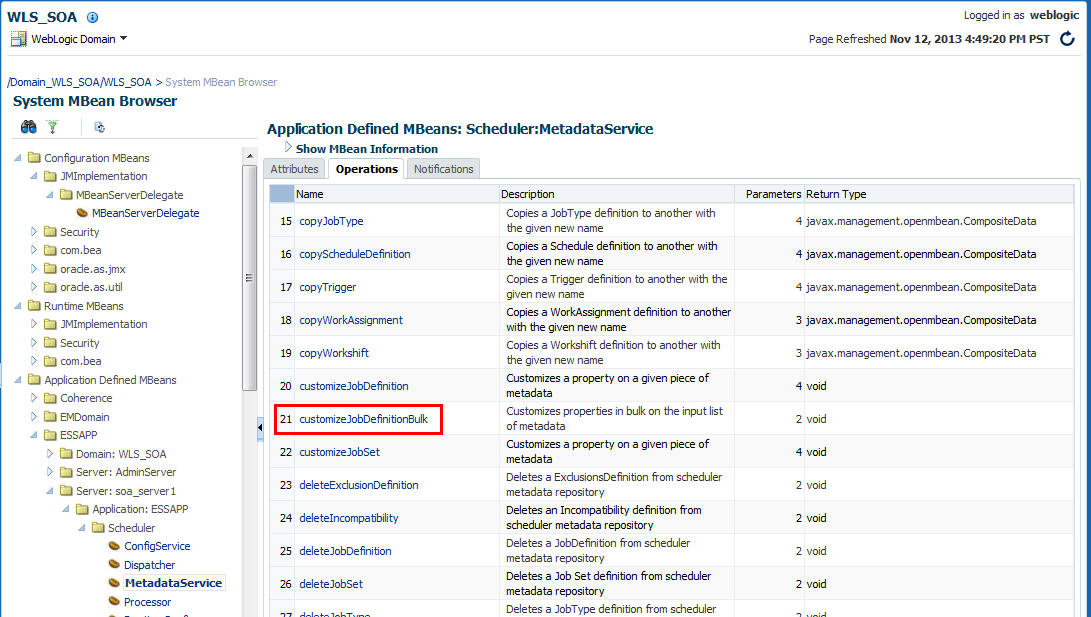Expand the oracle.as.util node
Image resolution: width=1091 pixels, height=617 pixels.
pos(33,287)
